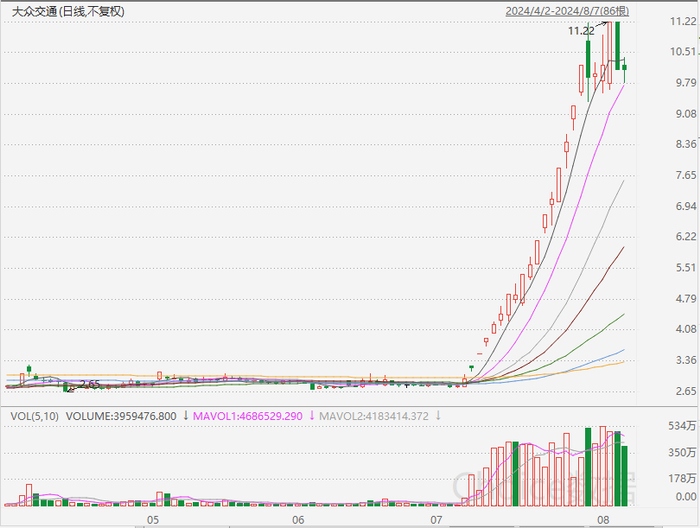
Task: Click the VOLUME:3959476.800 readout
Action: tap(121, 416)
